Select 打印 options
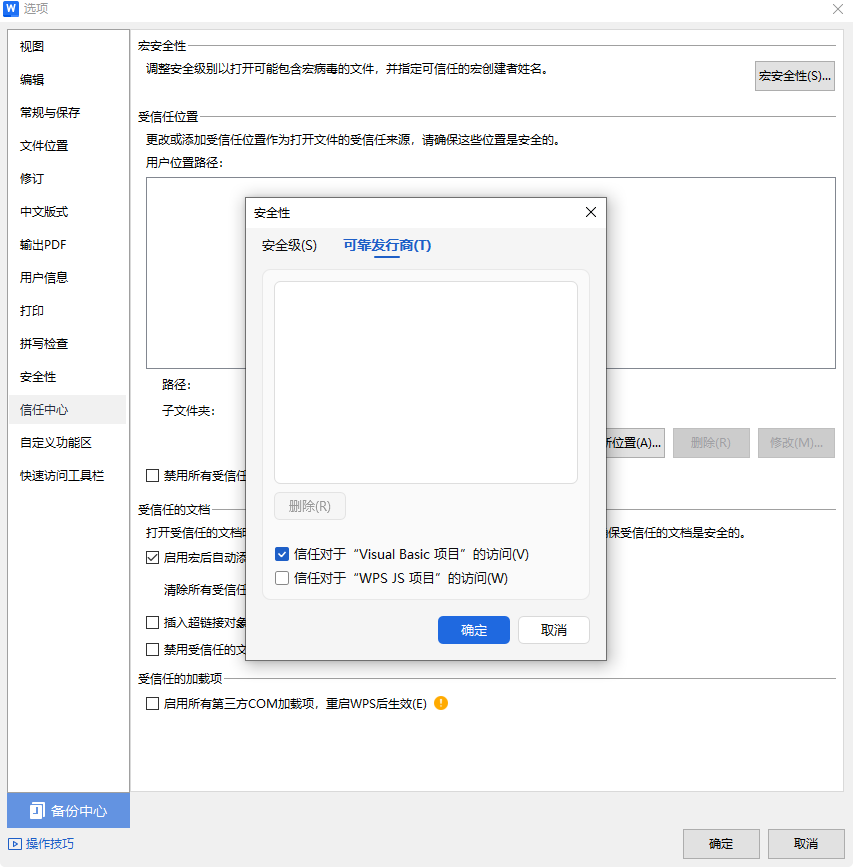This screenshot has width=853, height=867. pyautogui.click(x=67, y=311)
